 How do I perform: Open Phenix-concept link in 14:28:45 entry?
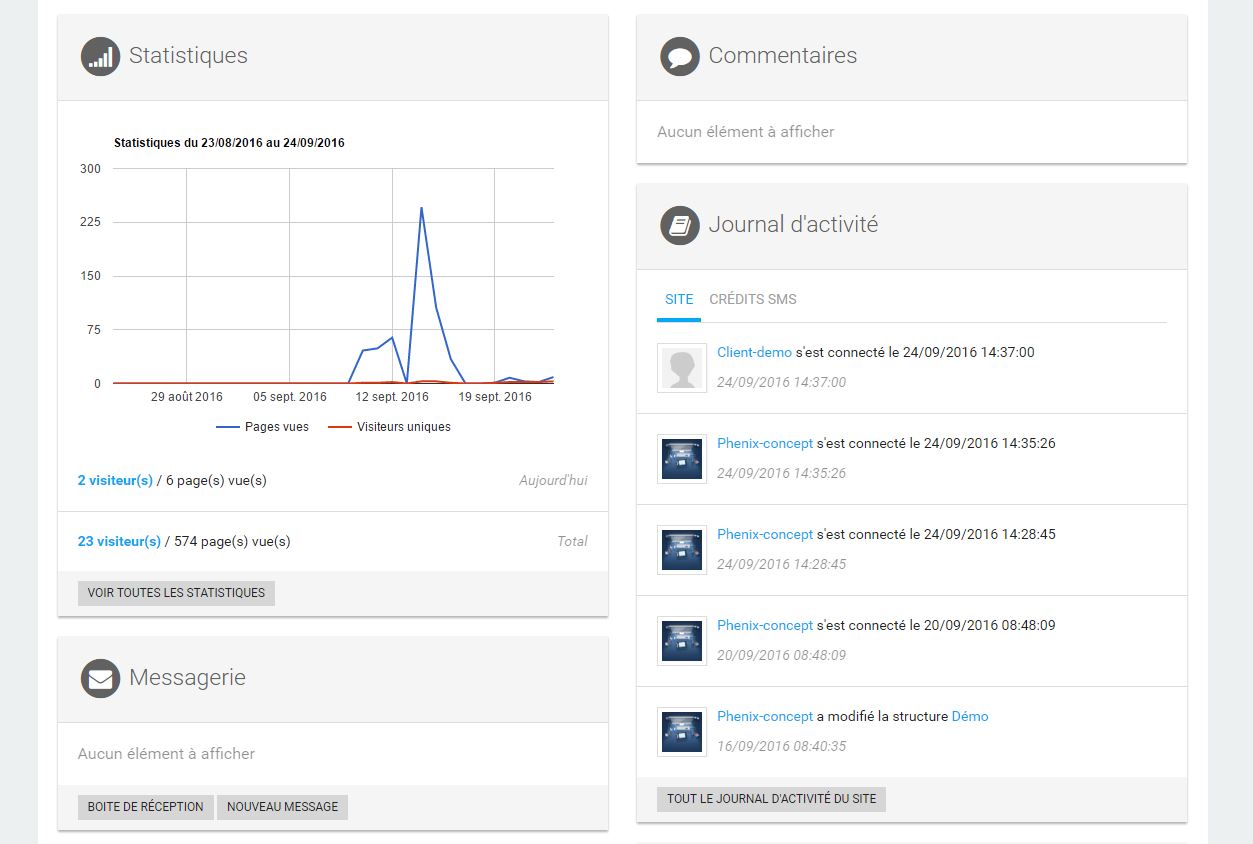[765, 534]
